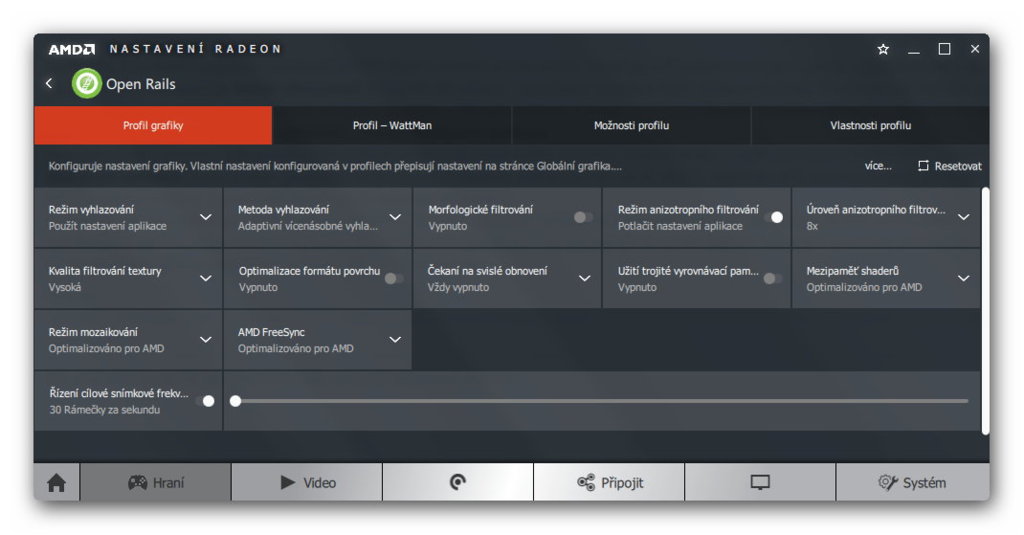
Task: Open the ReLive circular icon tab
Action: (458, 483)
